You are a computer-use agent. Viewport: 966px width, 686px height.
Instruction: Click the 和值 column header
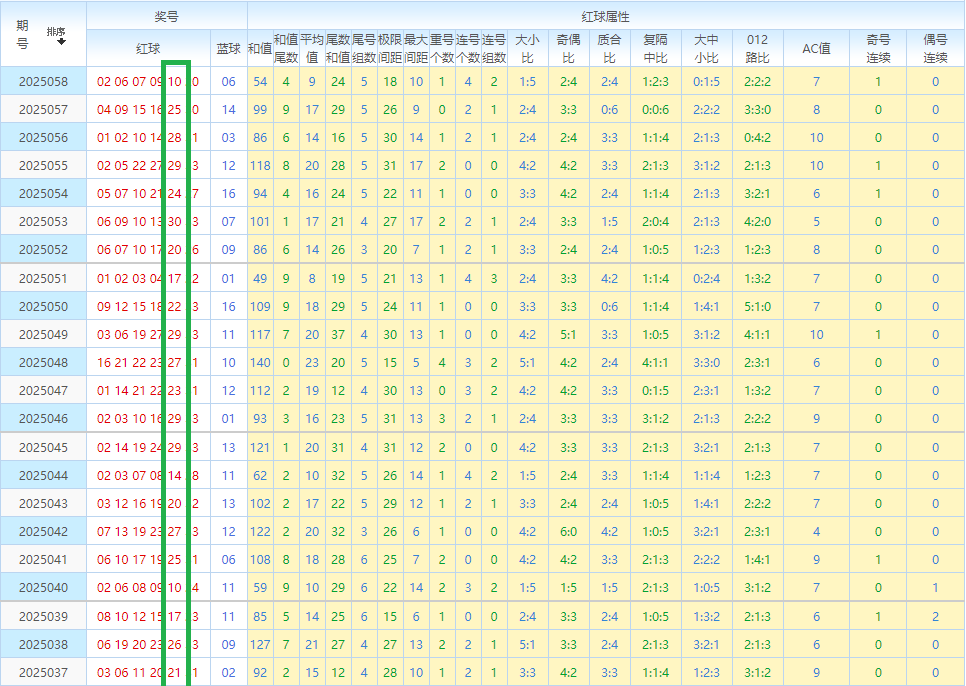(259, 48)
